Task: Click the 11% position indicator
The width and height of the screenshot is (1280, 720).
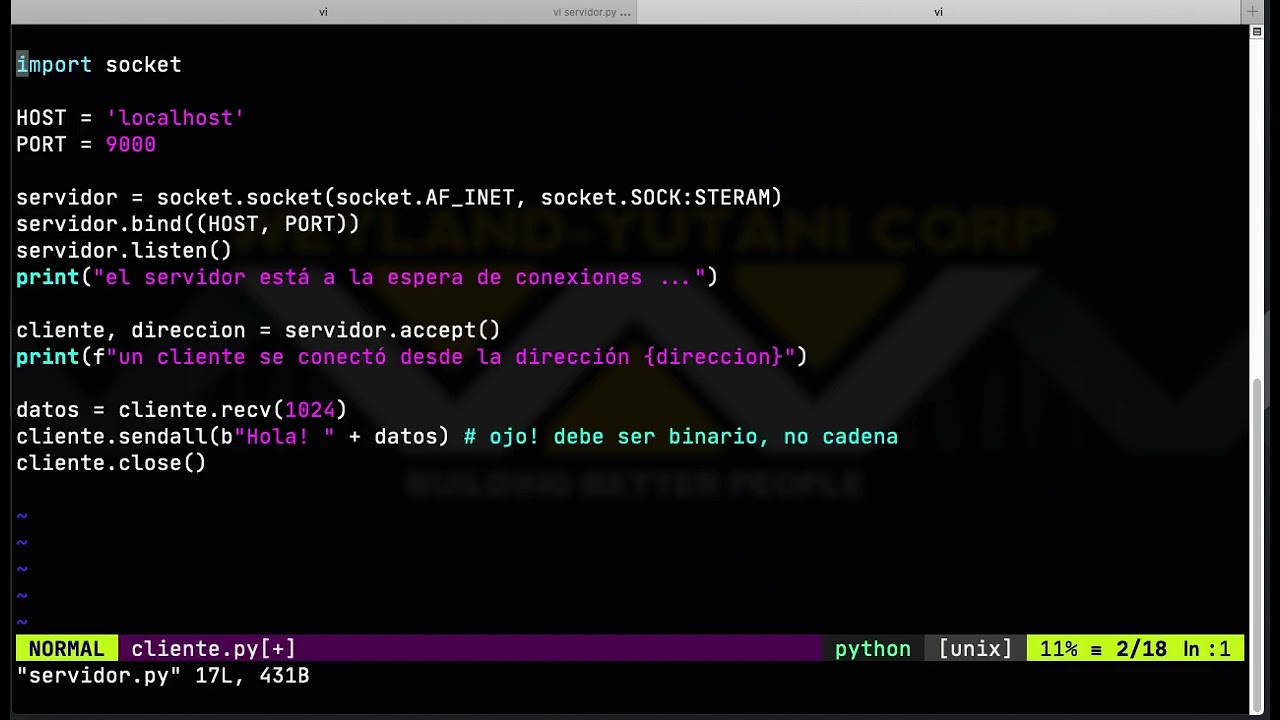Action: click(1059, 649)
